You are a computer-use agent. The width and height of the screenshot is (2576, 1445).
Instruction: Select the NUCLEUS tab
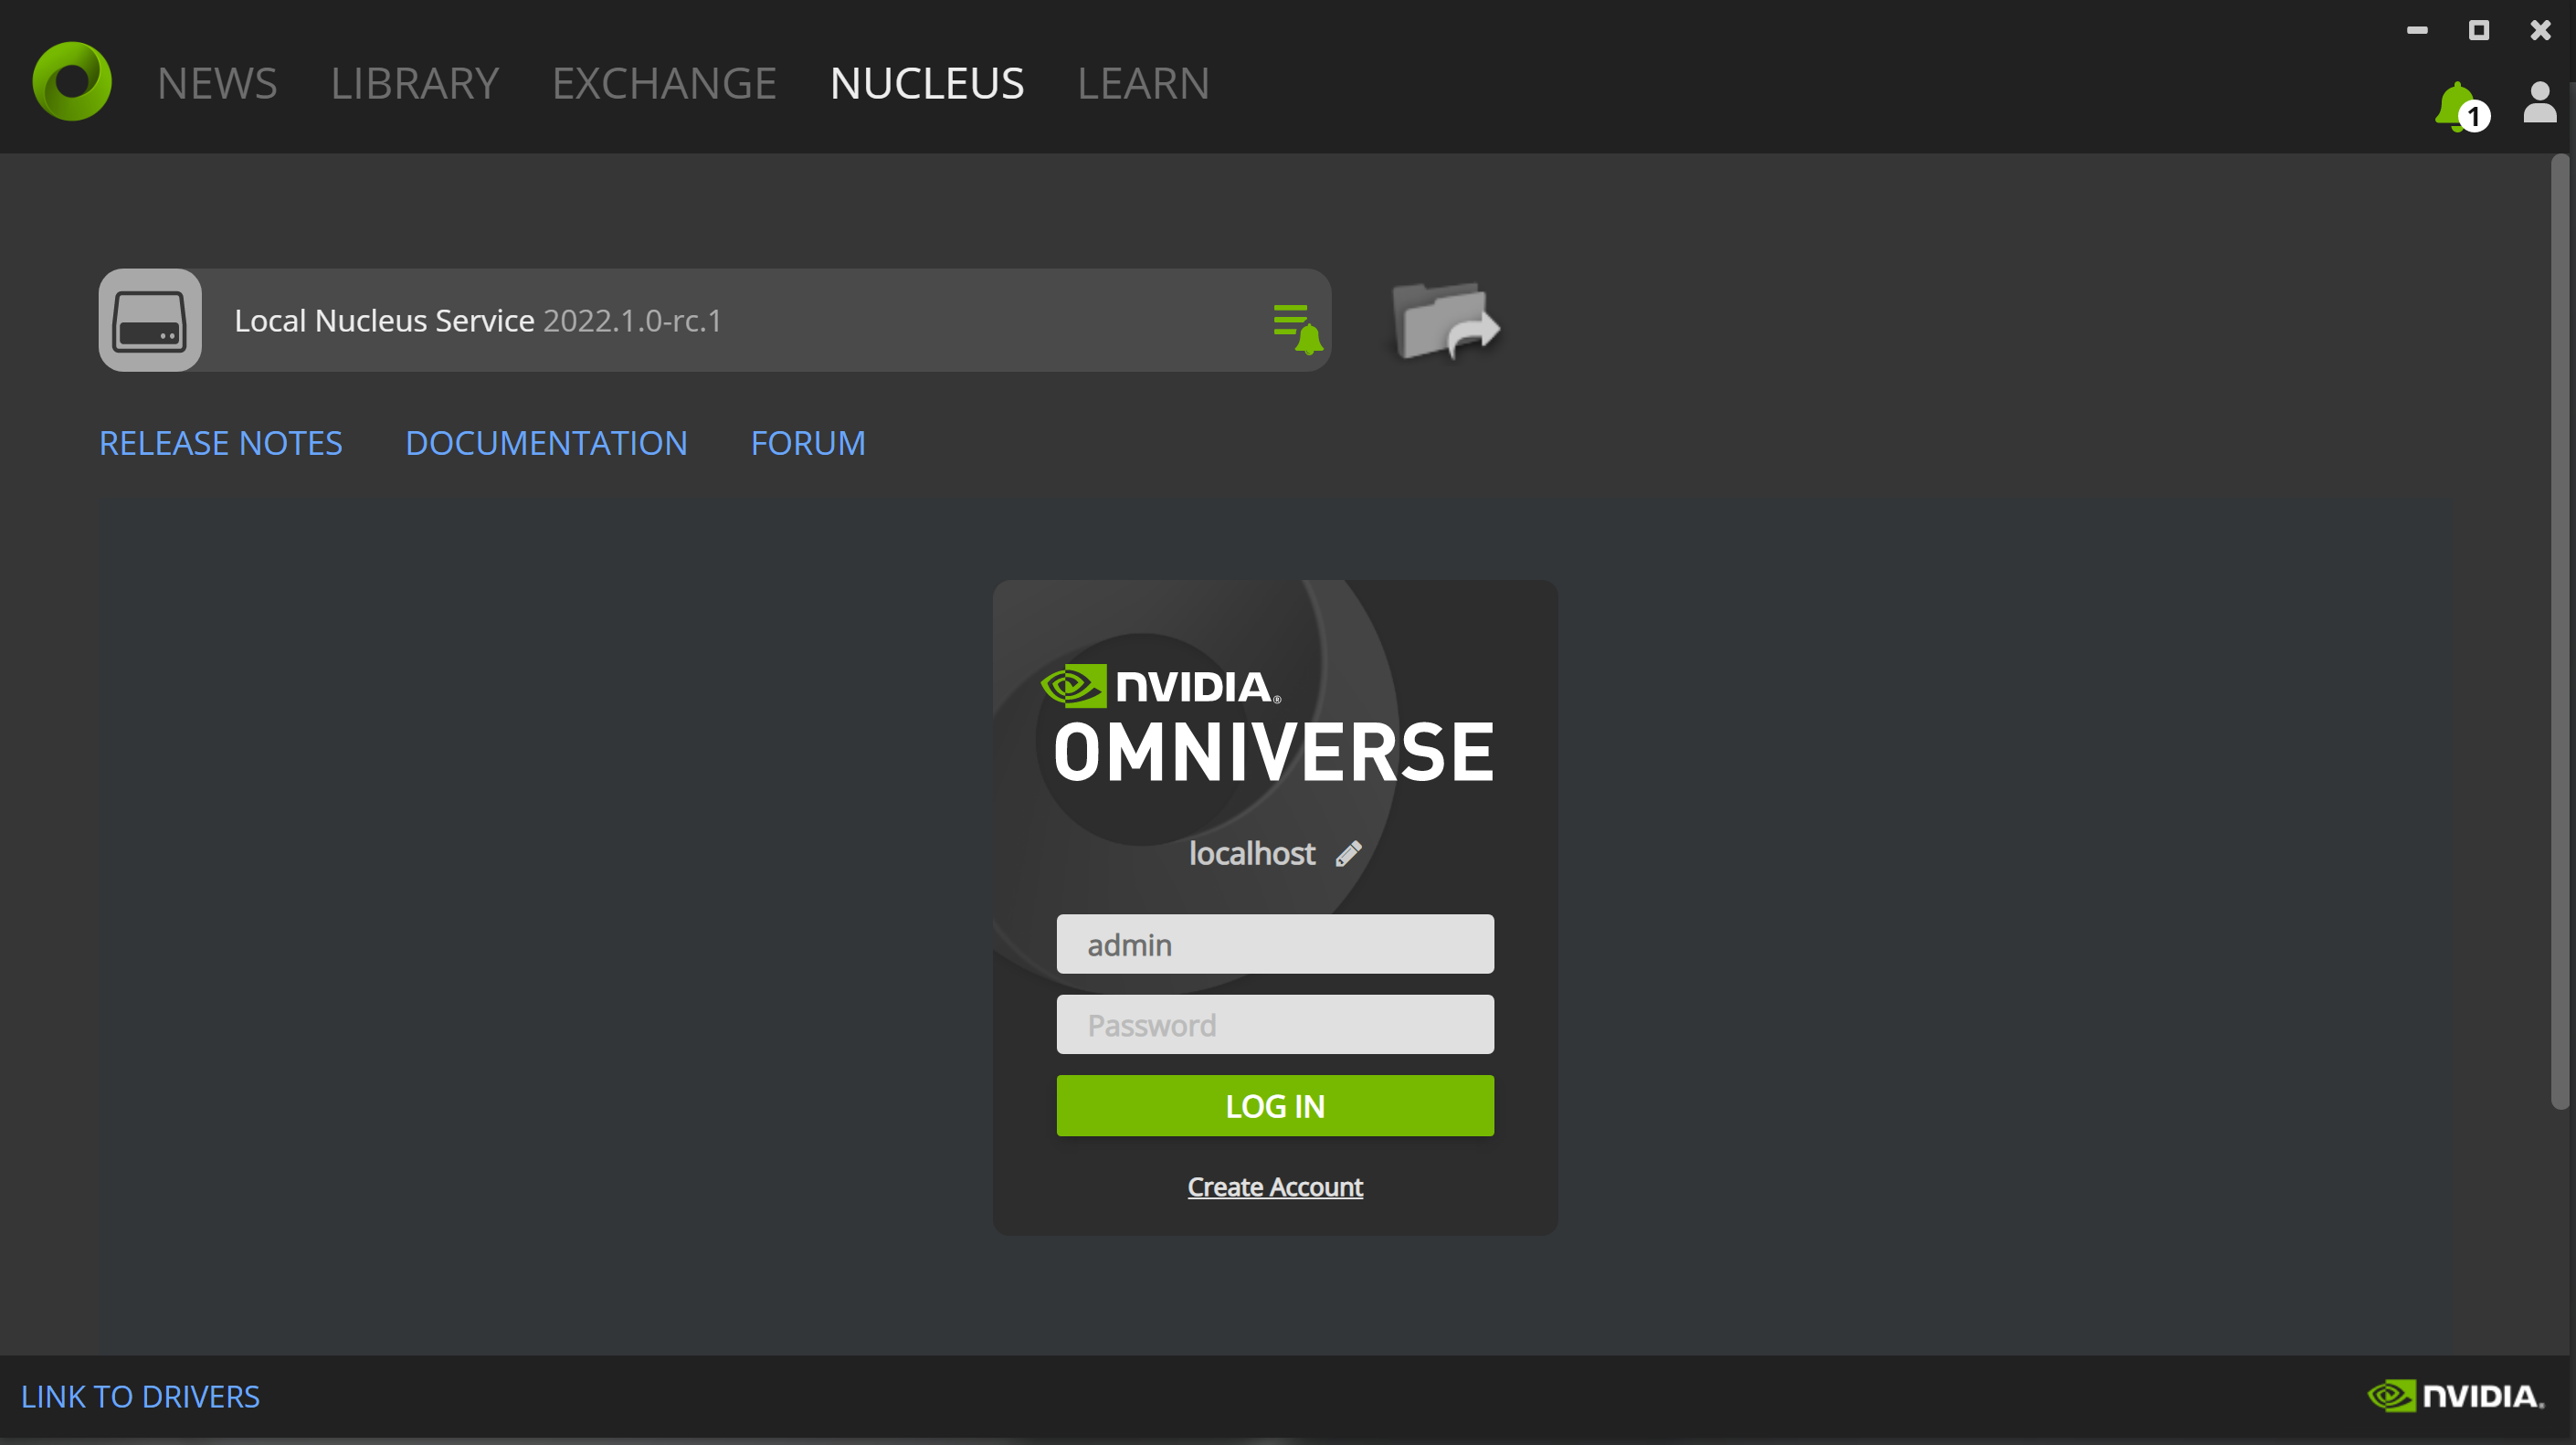pyautogui.click(x=927, y=83)
